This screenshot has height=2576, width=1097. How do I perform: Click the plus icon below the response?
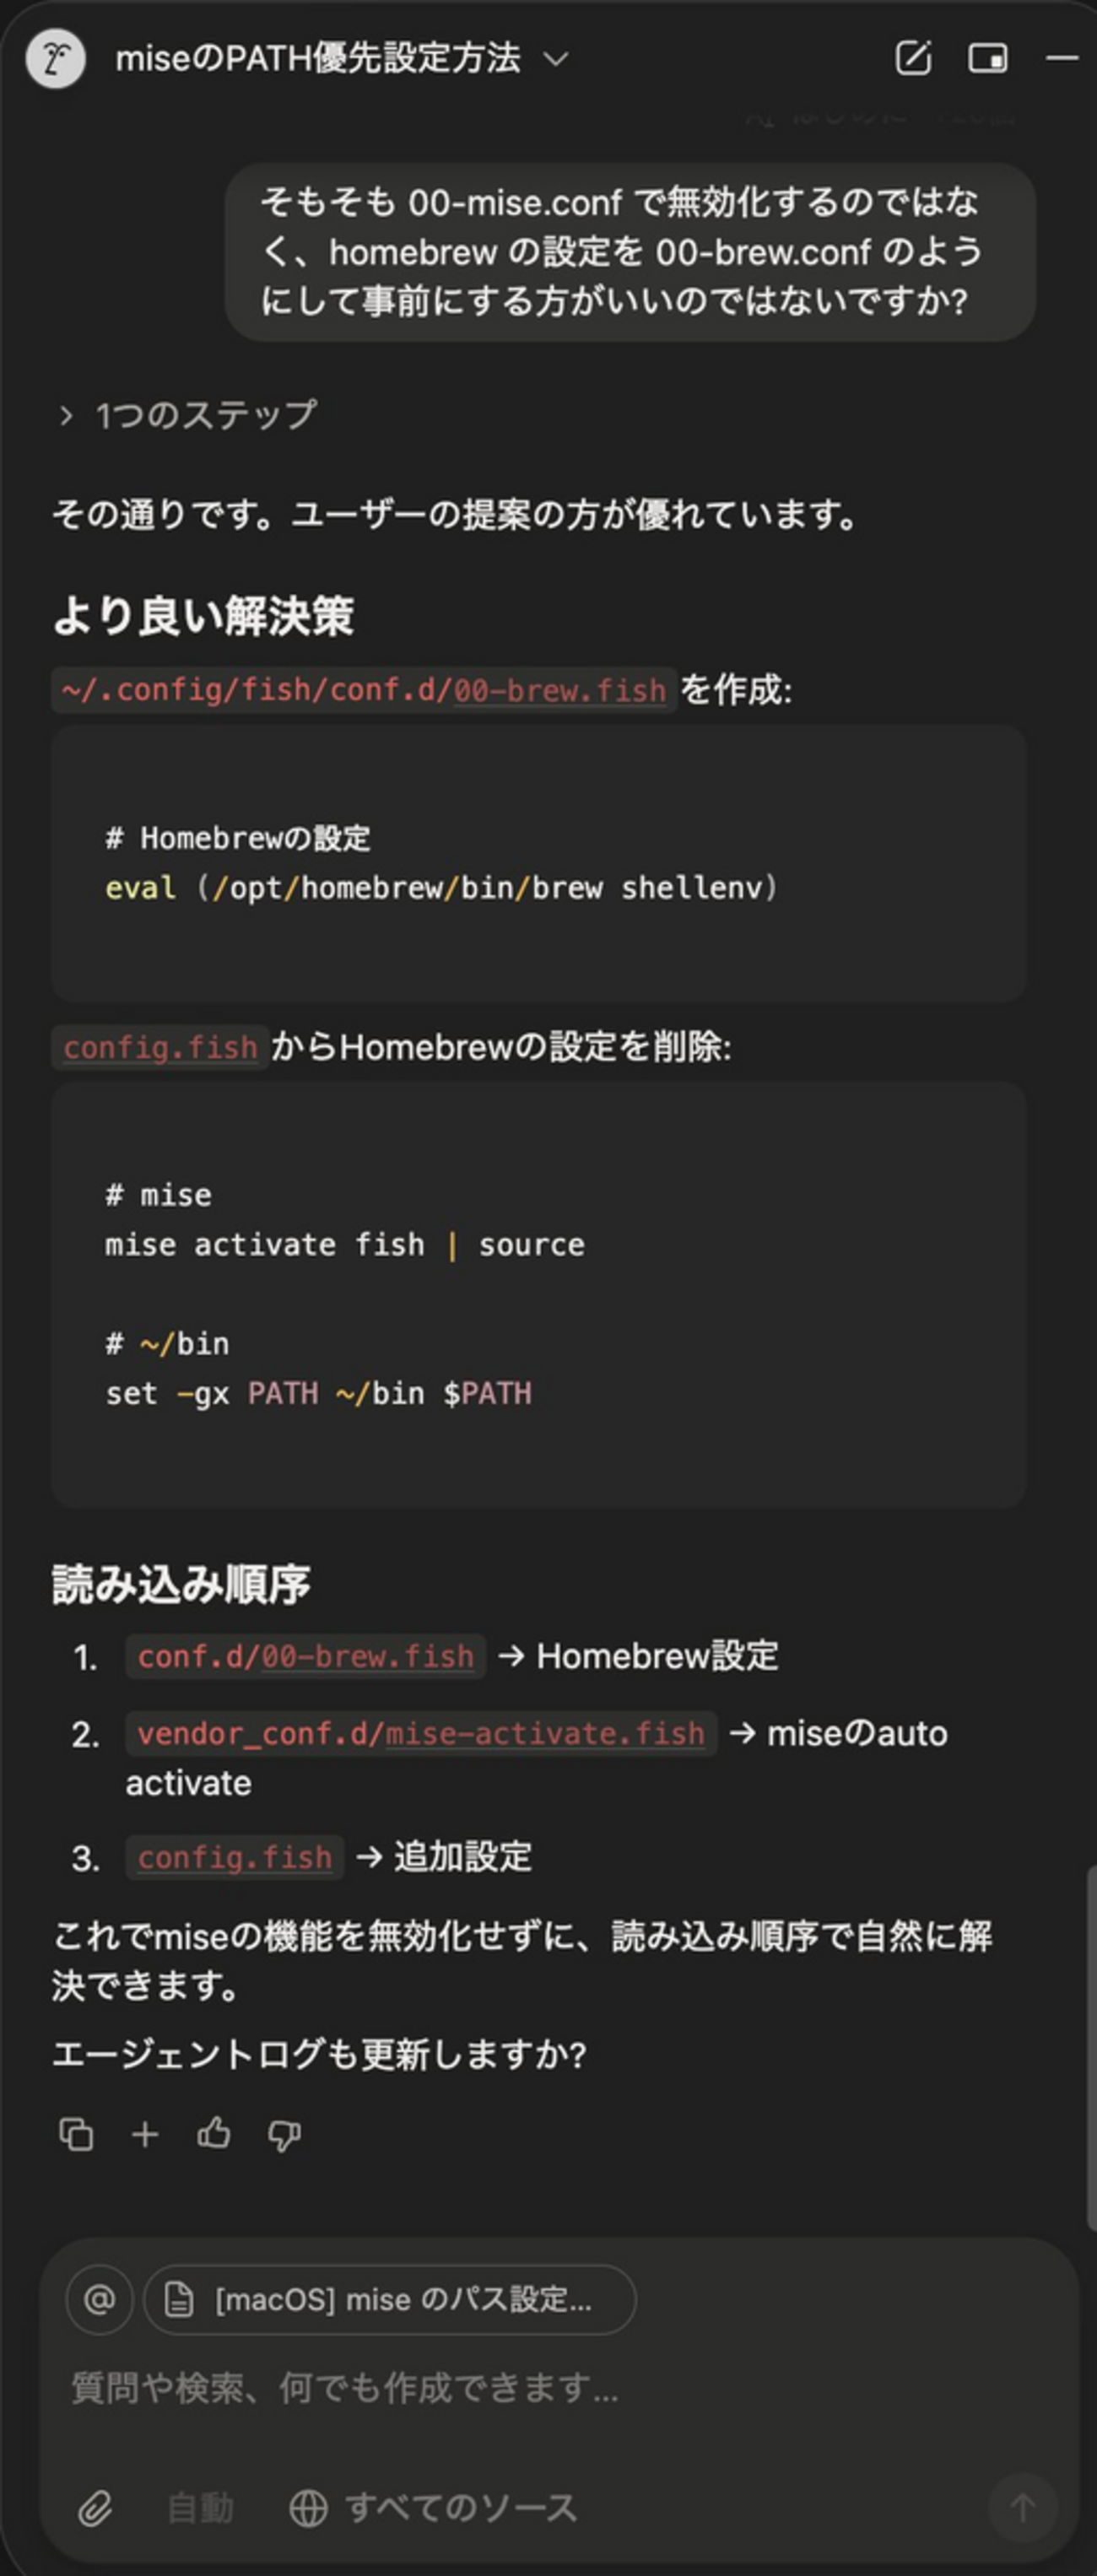(x=145, y=2135)
